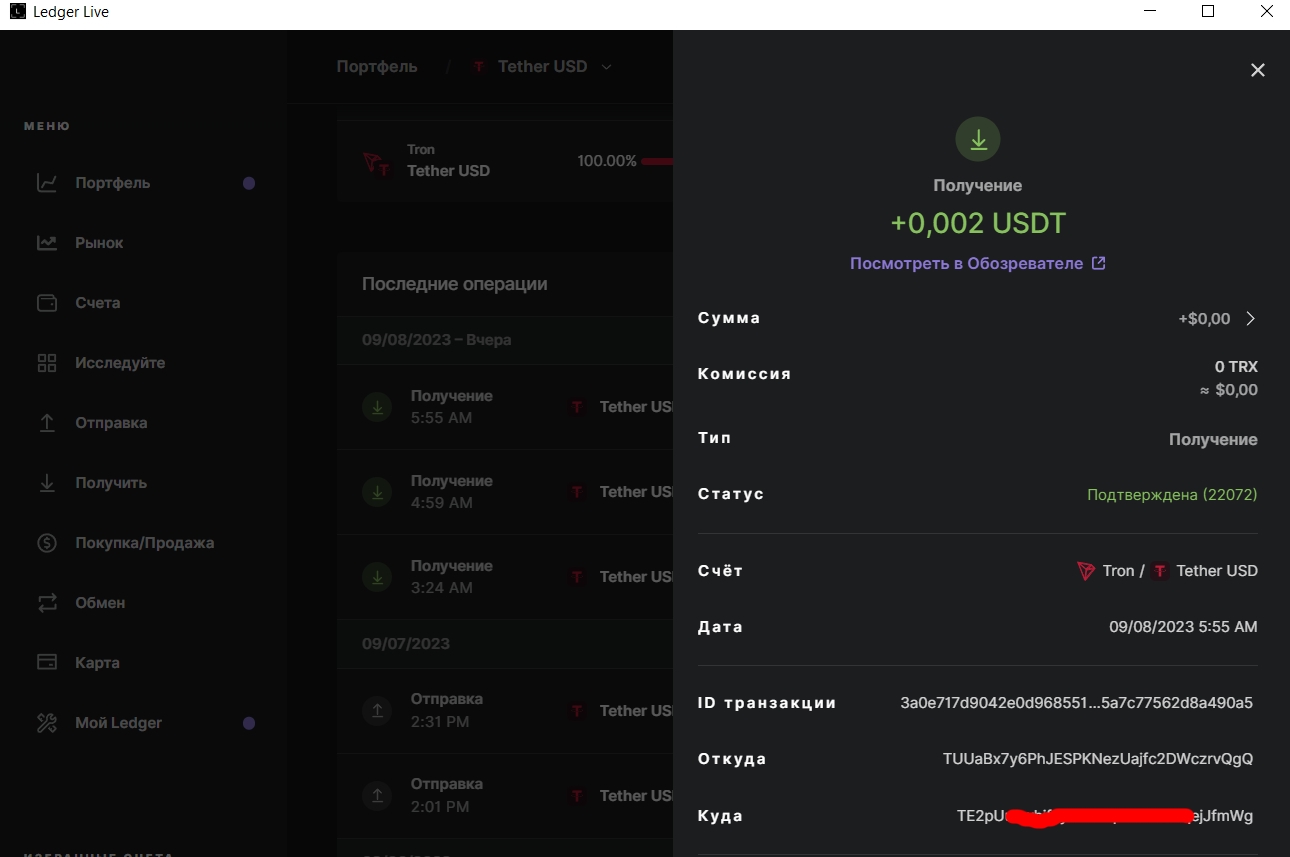The height and width of the screenshot is (857, 1290).
Task: Click the Tron icon in Счёт row
Action: coord(1086,571)
